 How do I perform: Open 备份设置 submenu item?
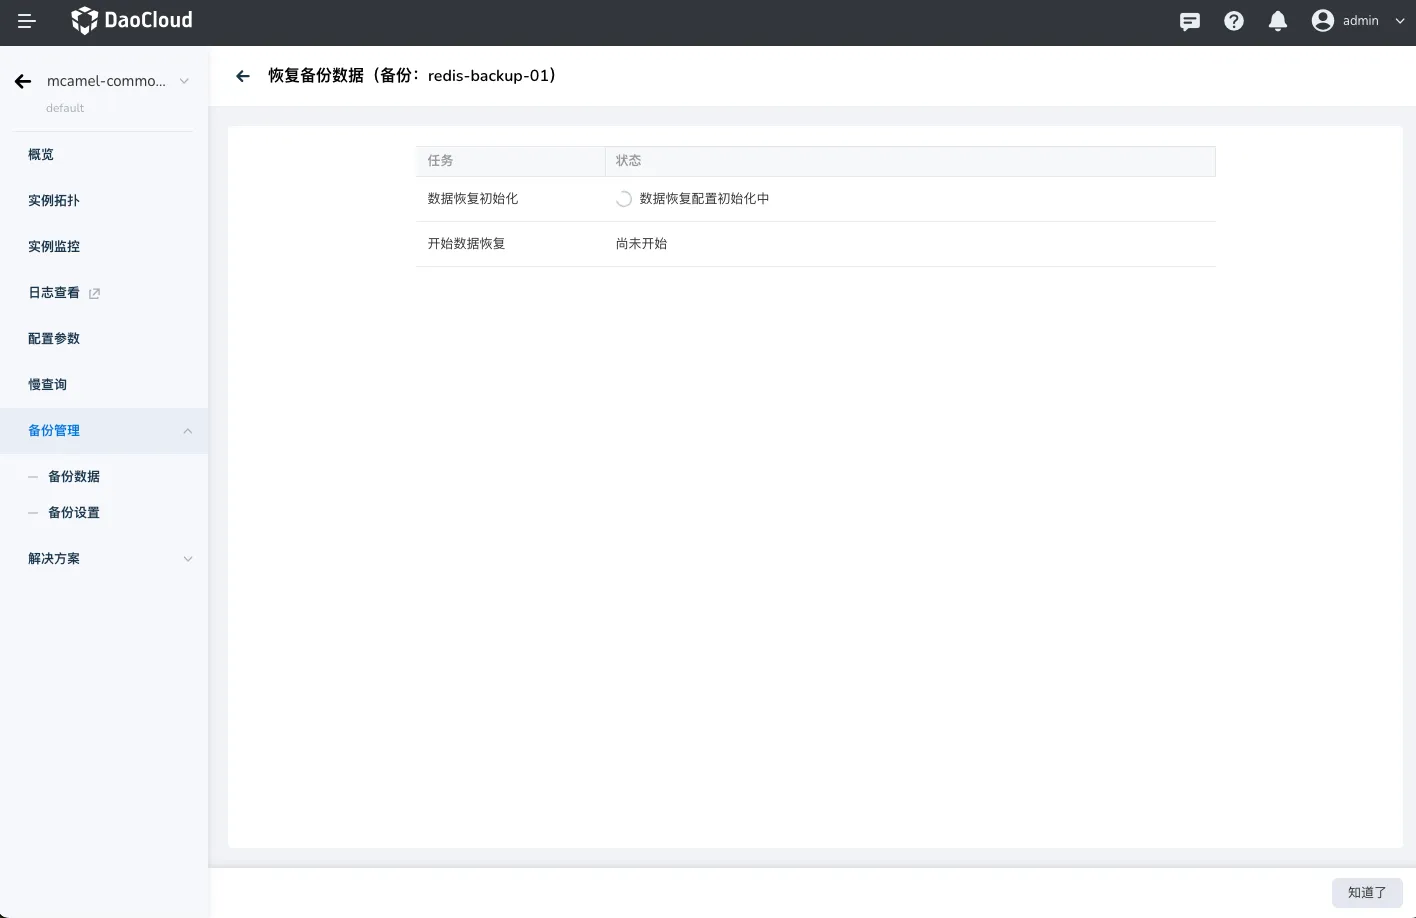74,513
